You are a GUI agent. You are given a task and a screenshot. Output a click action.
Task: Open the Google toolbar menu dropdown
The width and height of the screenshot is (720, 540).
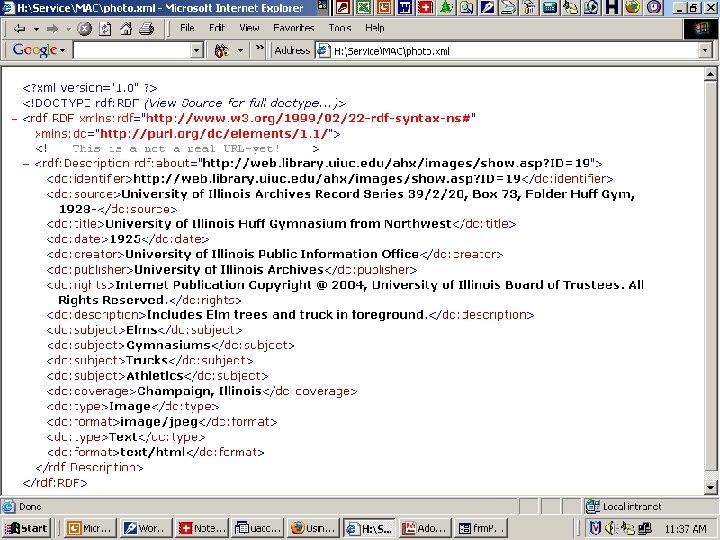(x=62, y=50)
